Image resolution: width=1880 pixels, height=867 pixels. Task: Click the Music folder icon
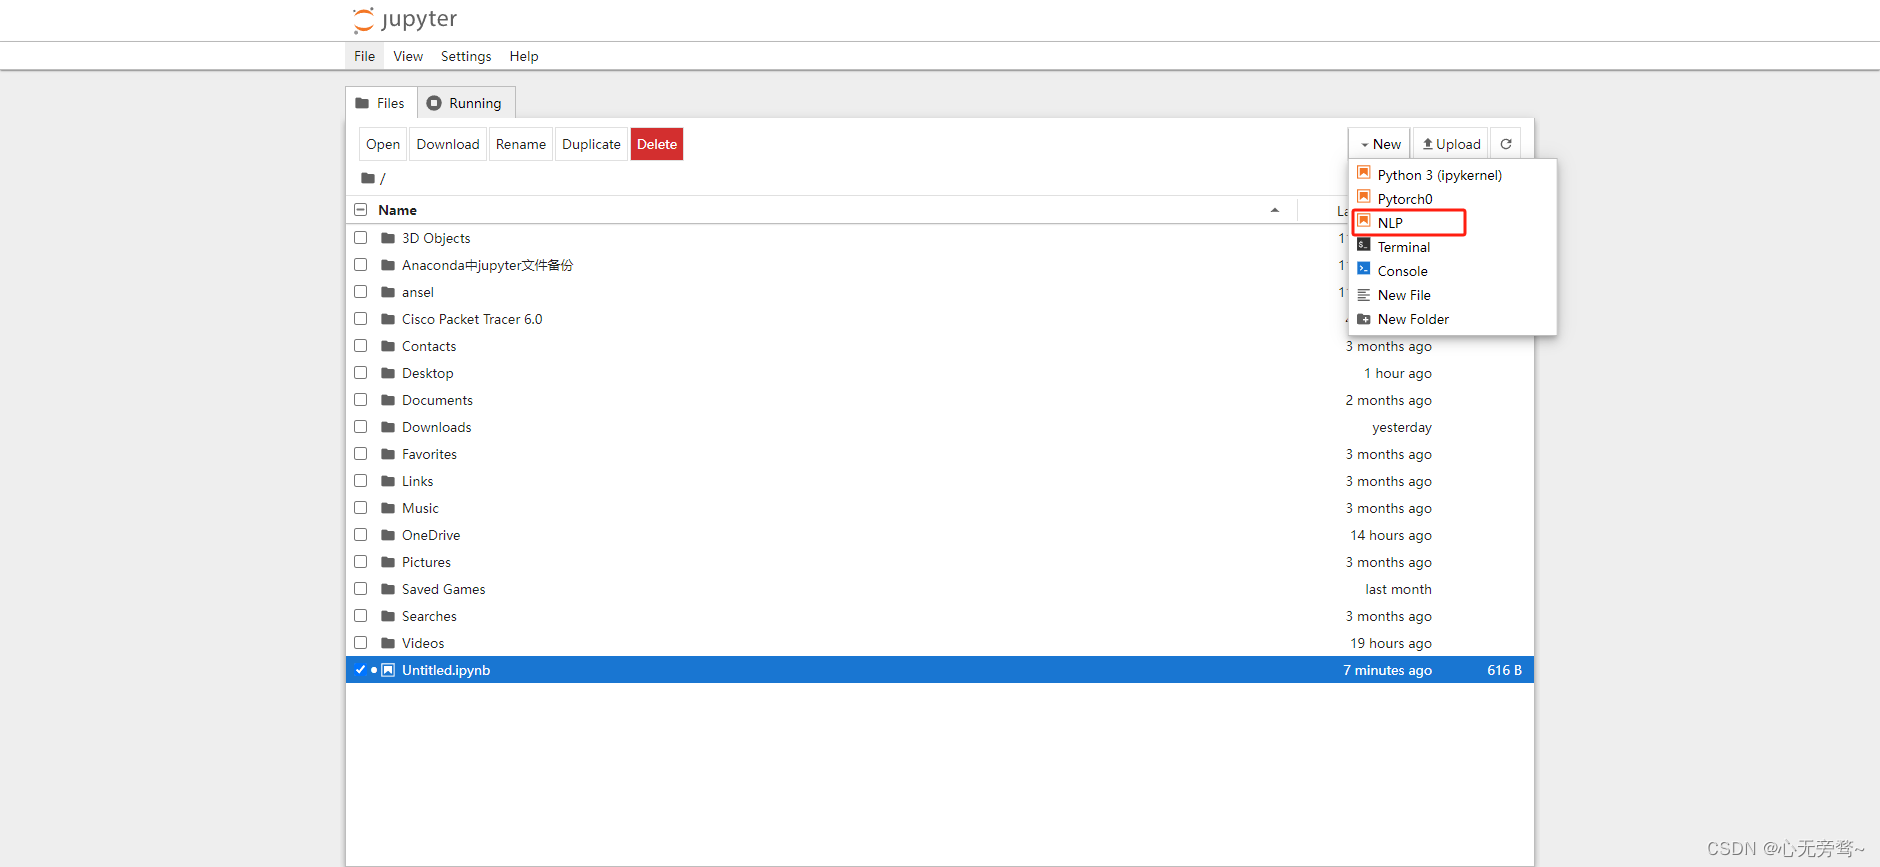pos(388,508)
